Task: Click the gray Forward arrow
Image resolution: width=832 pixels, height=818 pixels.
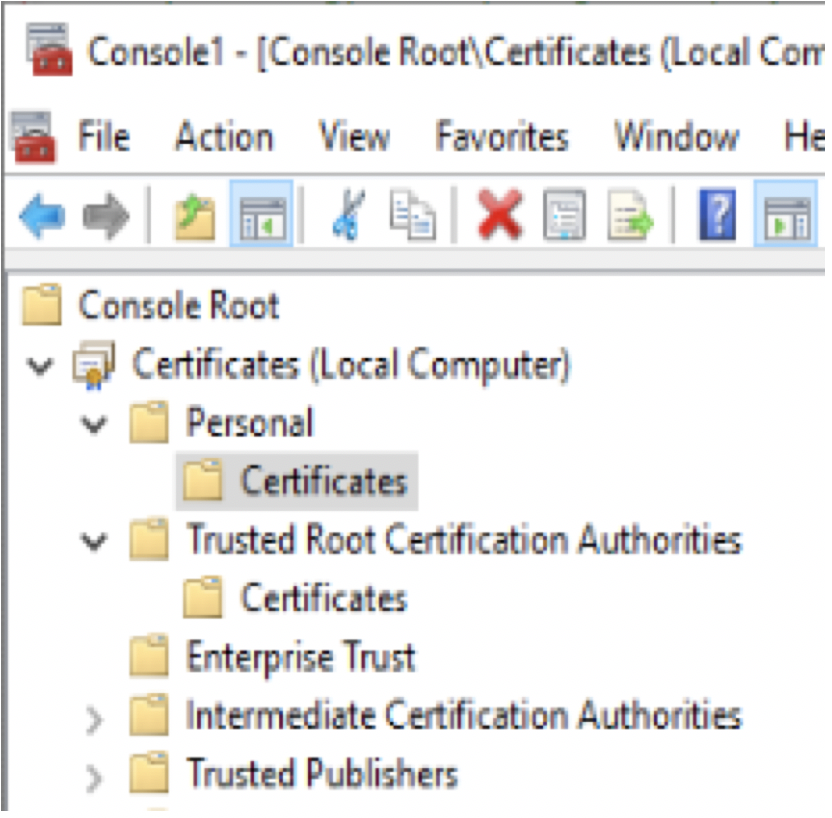Action: coord(106,215)
